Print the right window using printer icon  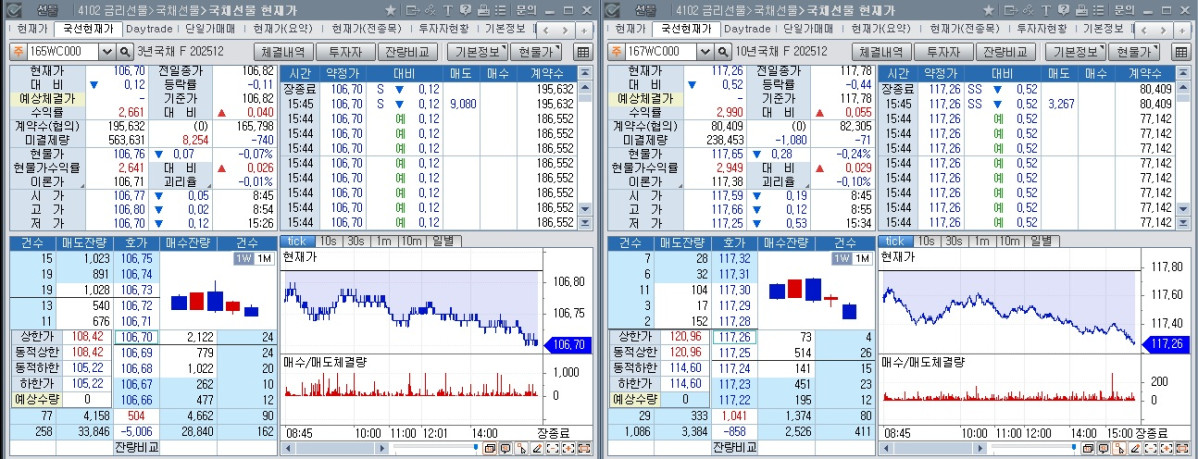coord(1082,10)
